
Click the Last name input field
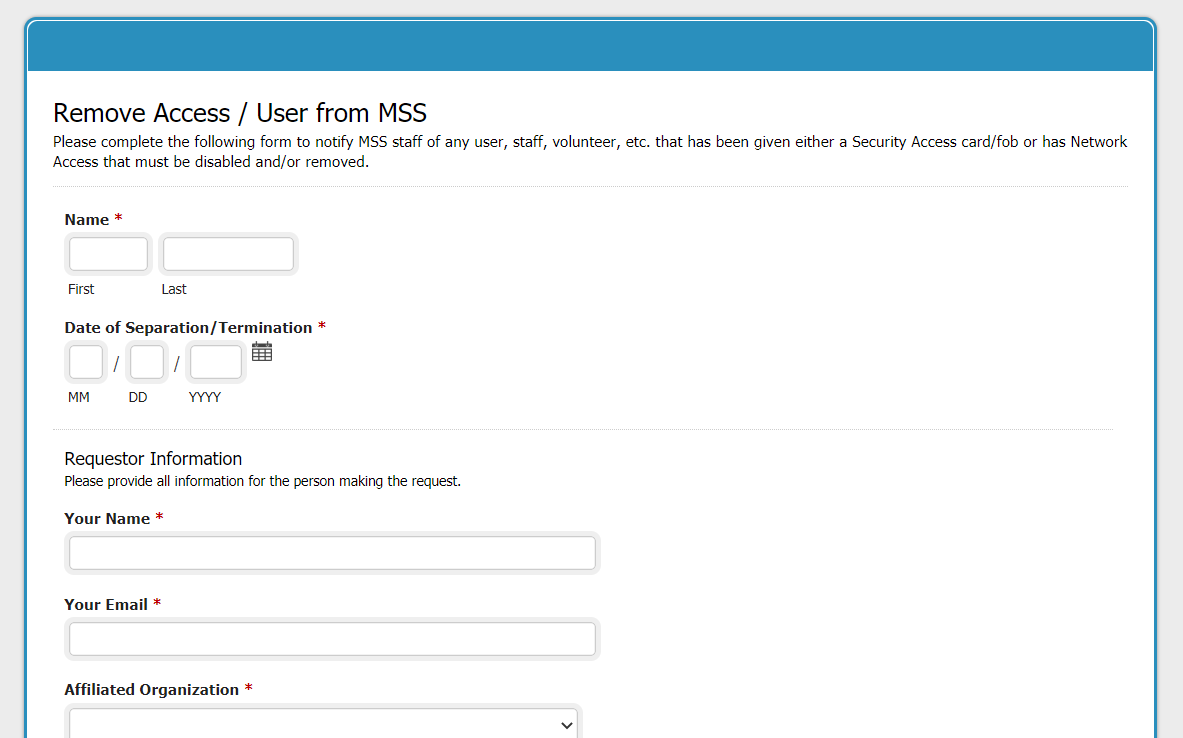[x=229, y=254]
